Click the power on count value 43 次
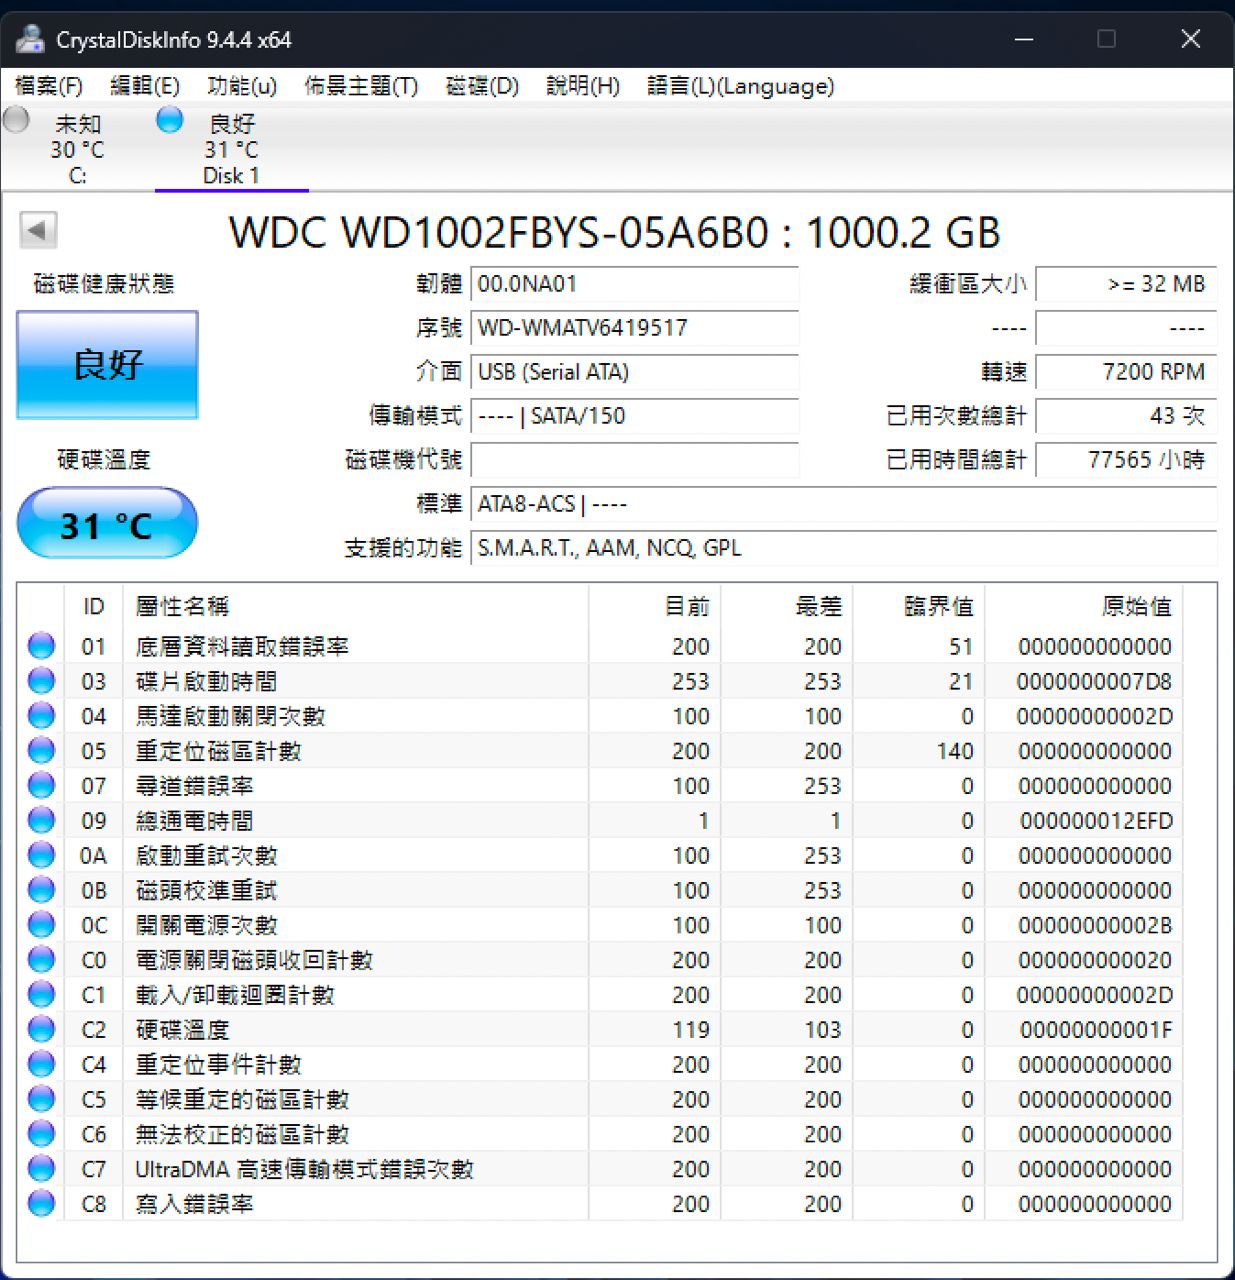The height and width of the screenshot is (1280, 1235). pos(1126,416)
